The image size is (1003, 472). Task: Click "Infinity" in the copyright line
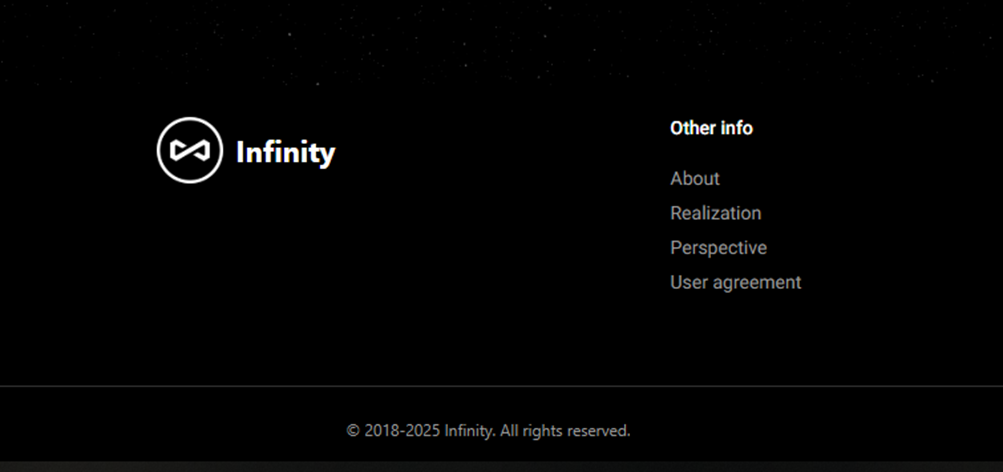[x=469, y=431]
